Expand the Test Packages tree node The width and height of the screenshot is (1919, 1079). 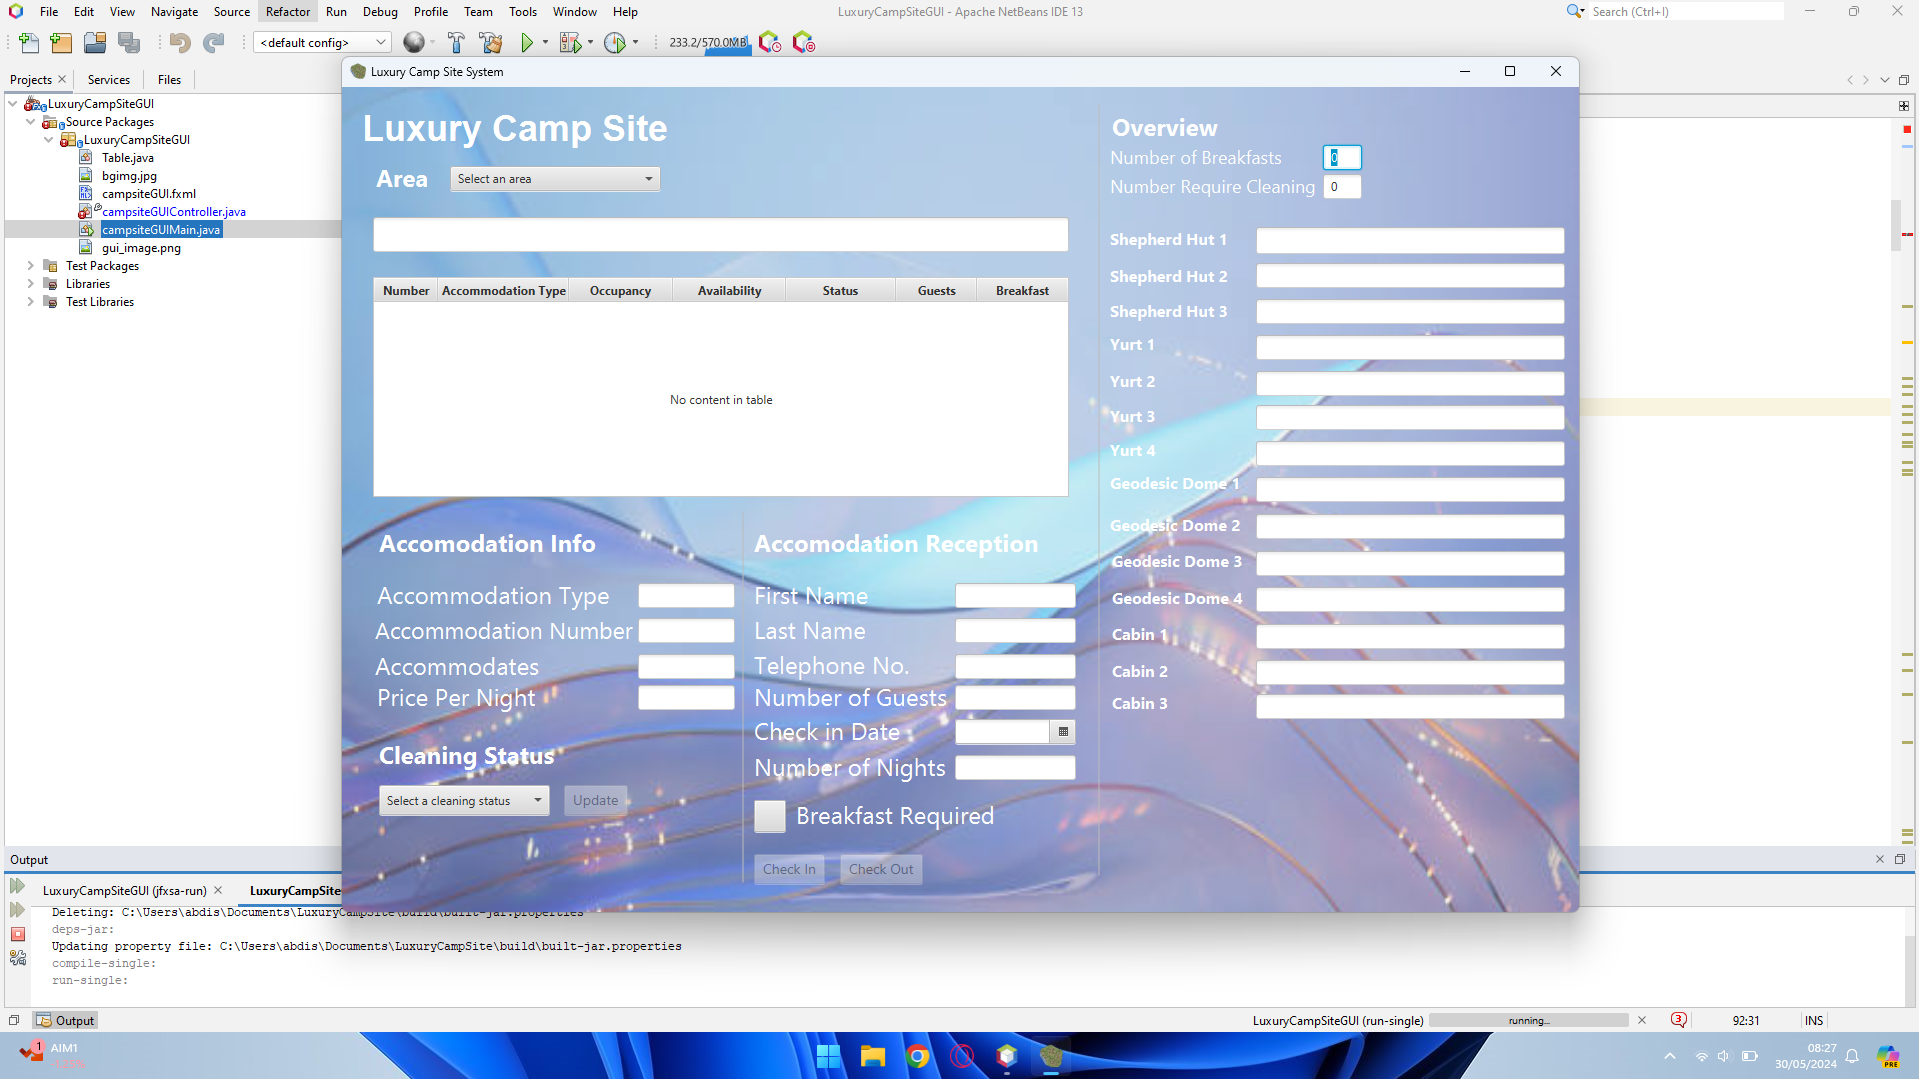[31, 266]
